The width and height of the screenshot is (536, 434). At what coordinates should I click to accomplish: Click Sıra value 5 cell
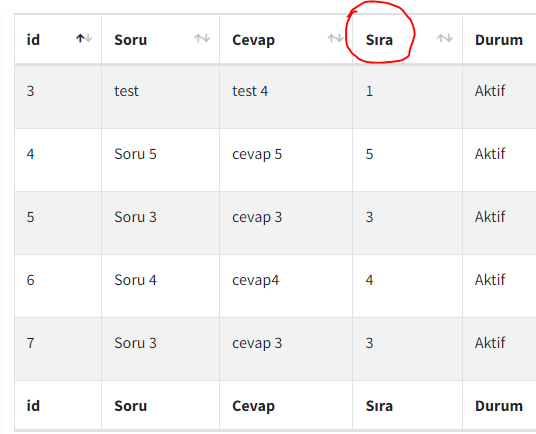tap(369, 154)
